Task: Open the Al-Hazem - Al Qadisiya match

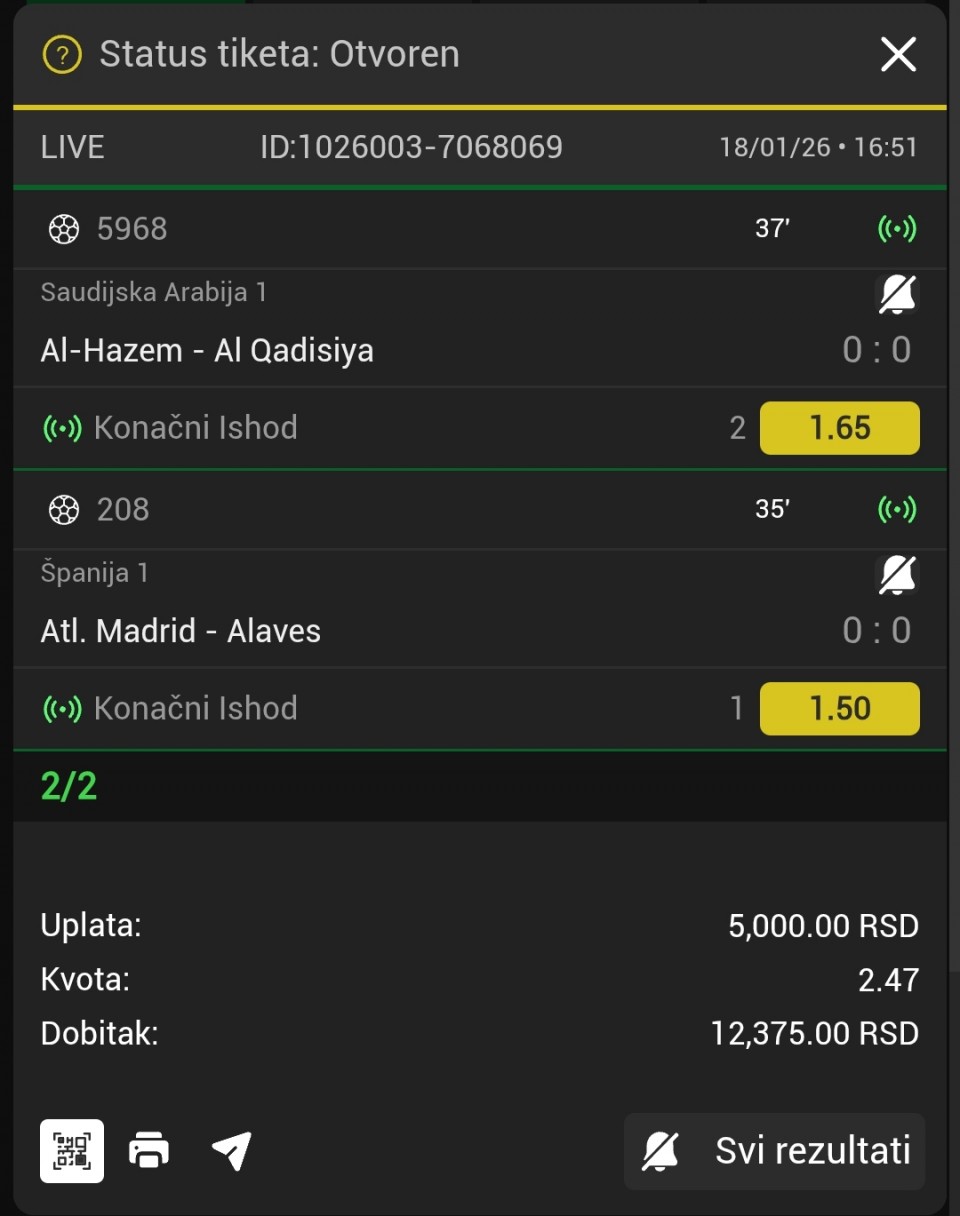Action: pos(207,350)
